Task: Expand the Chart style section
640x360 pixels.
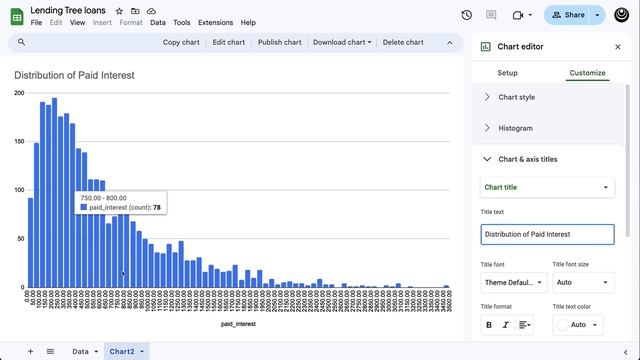Action: (547, 97)
